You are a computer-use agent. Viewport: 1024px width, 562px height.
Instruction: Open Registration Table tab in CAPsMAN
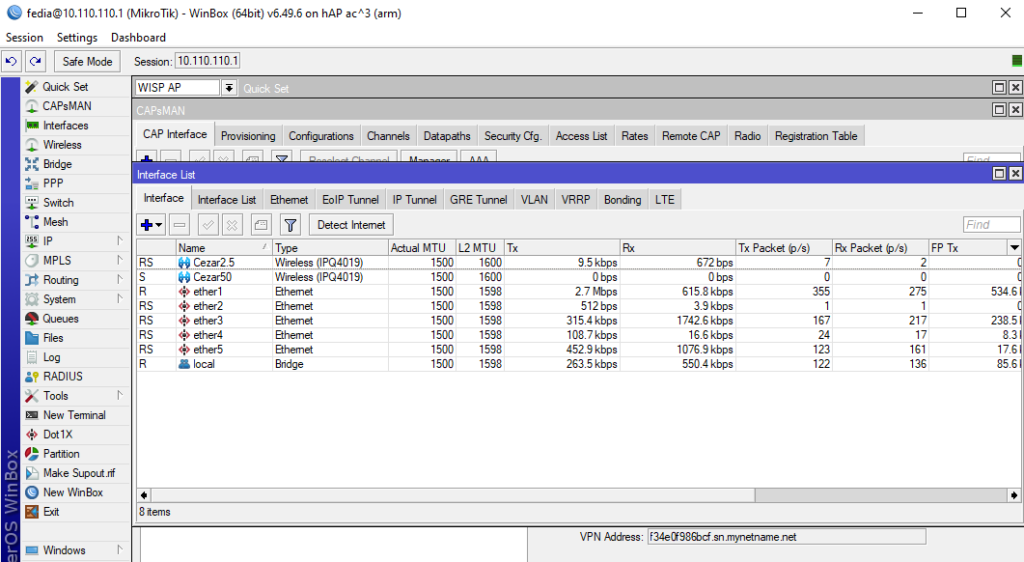pos(816,136)
